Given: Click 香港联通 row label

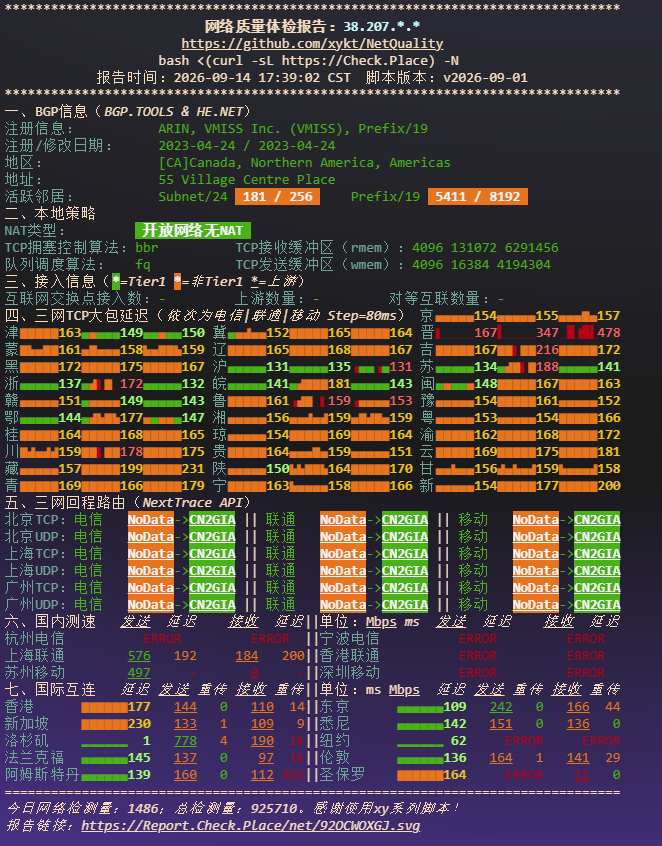Looking at the screenshot, I should click(x=350, y=656).
